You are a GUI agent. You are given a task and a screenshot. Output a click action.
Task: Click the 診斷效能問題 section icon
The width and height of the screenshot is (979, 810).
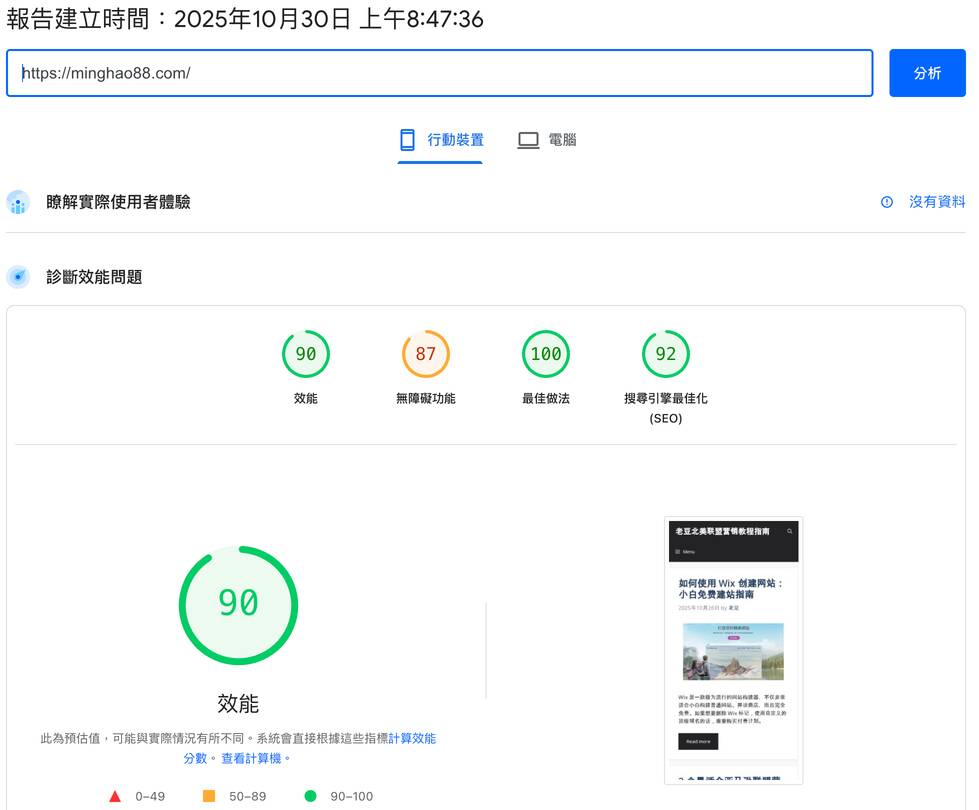tap(18, 277)
